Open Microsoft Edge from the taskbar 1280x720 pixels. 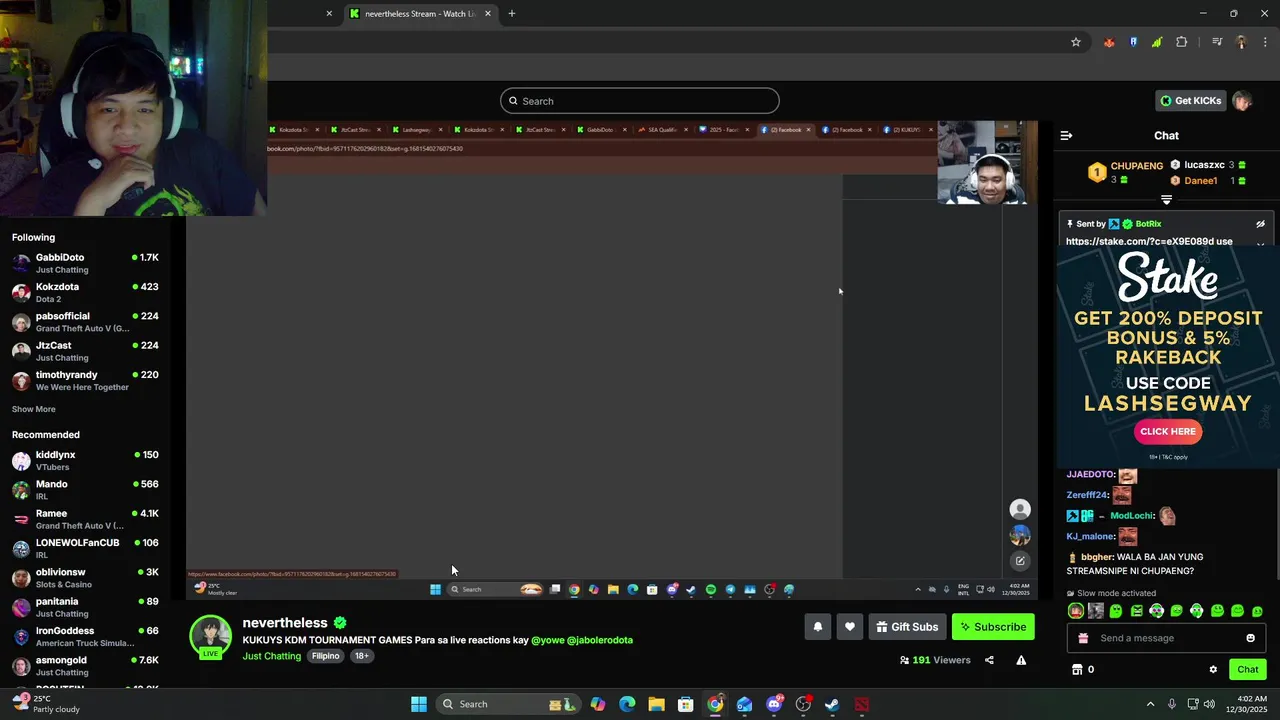[x=627, y=704]
